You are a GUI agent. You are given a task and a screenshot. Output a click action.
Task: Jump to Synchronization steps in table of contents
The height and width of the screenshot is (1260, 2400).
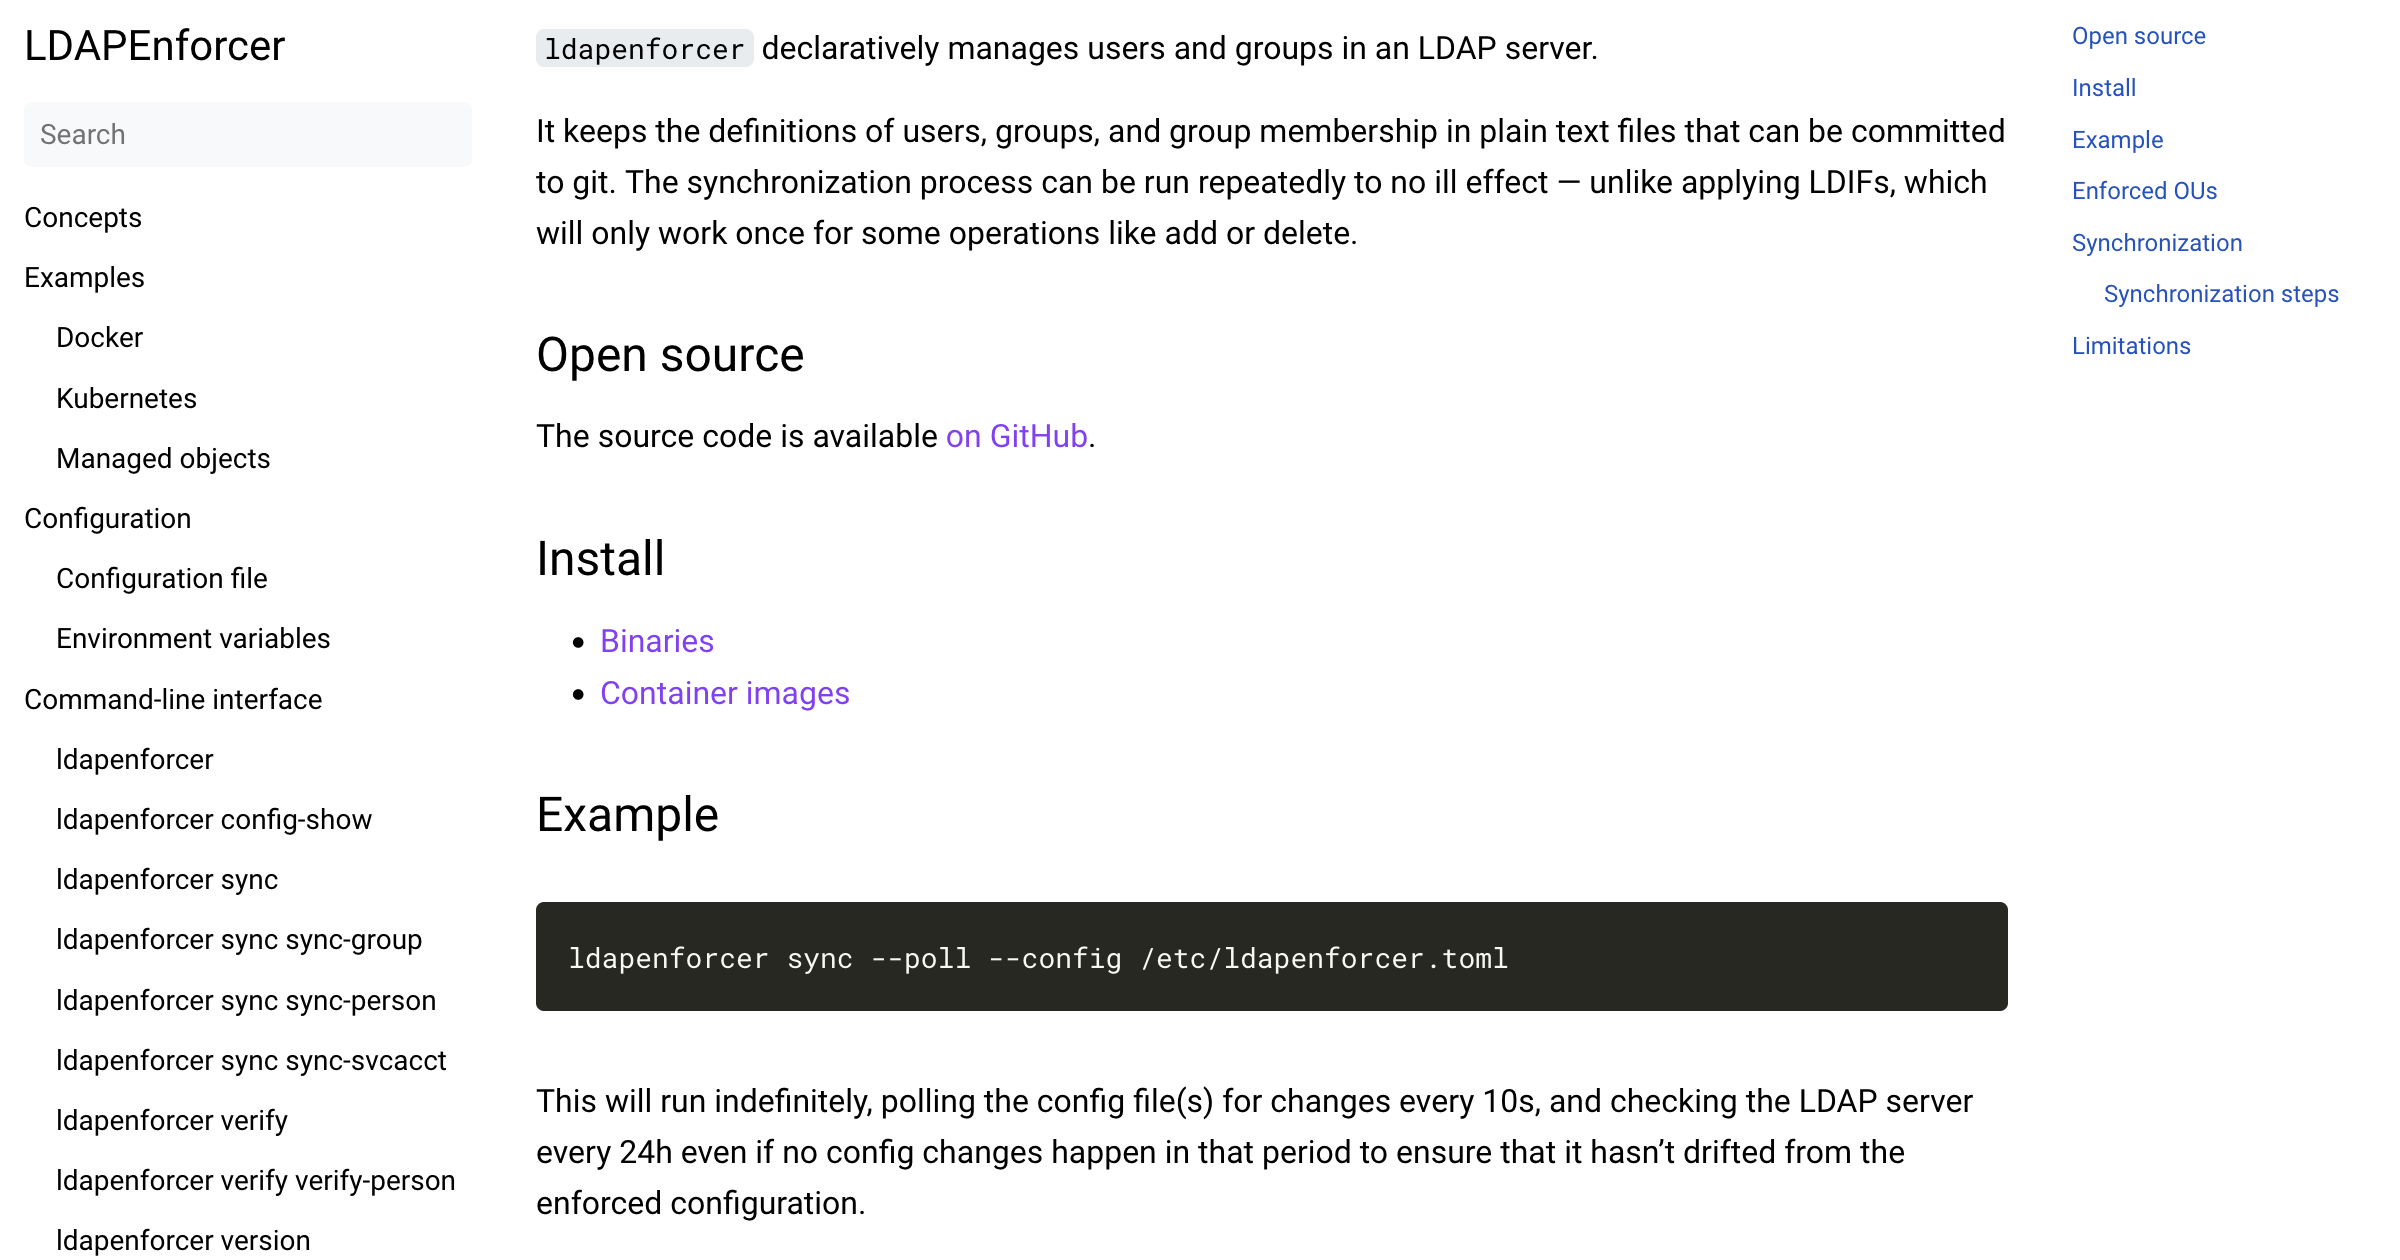(x=2221, y=294)
